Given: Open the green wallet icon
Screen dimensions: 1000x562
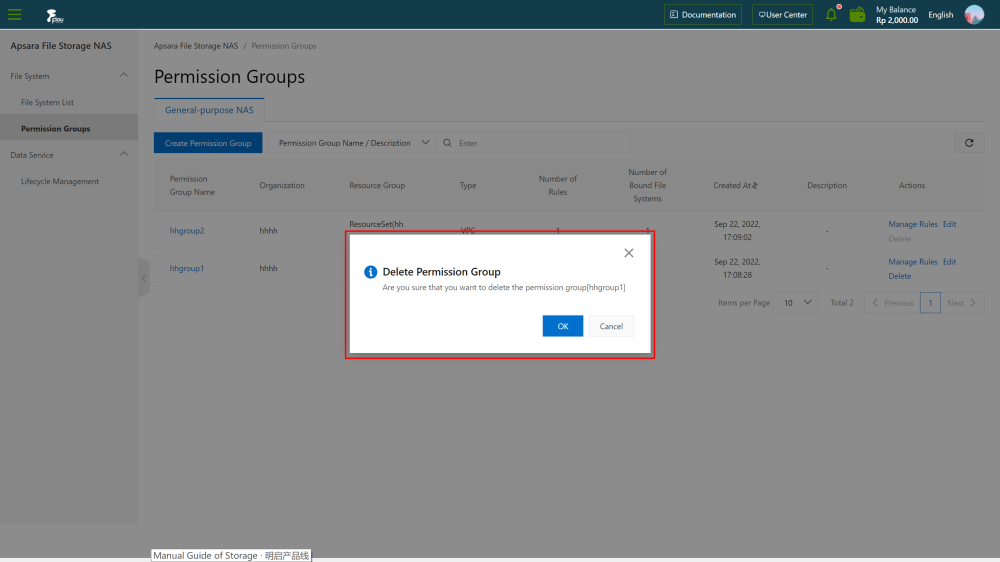Looking at the screenshot, I should pos(857,15).
